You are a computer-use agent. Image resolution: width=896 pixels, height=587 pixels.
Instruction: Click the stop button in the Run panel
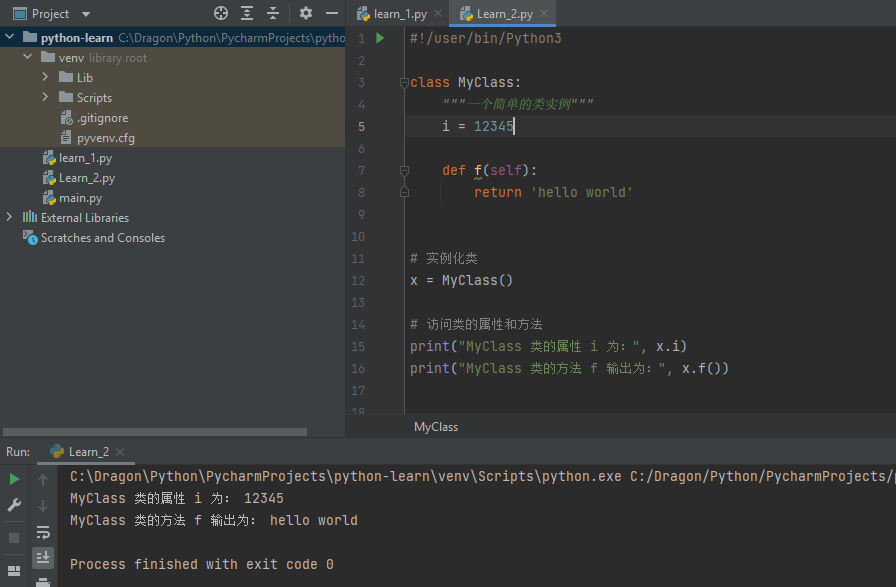[13, 537]
